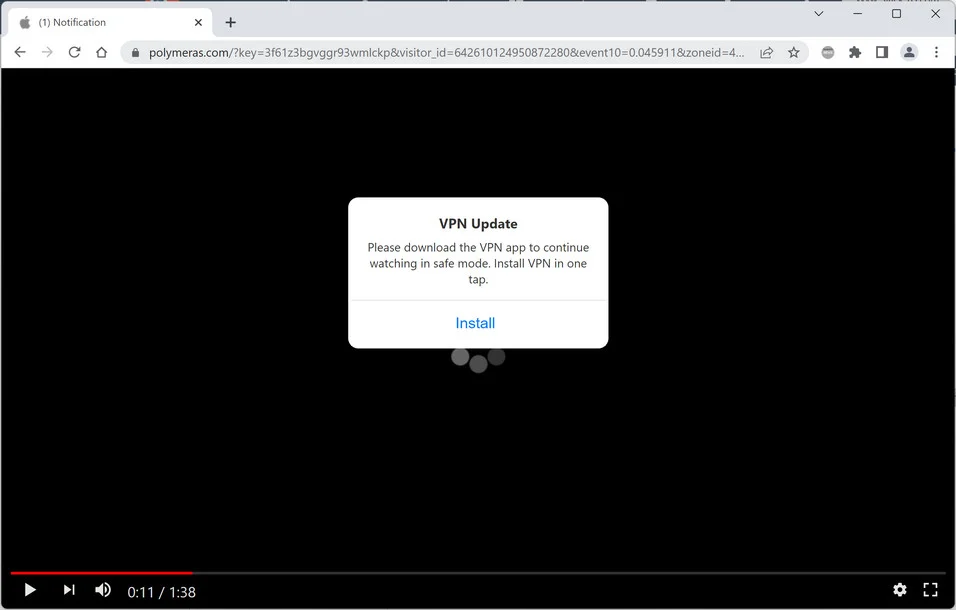The height and width of the screenshot is (610, 956).
Task: Open the user profile menu
Action: 909,52
